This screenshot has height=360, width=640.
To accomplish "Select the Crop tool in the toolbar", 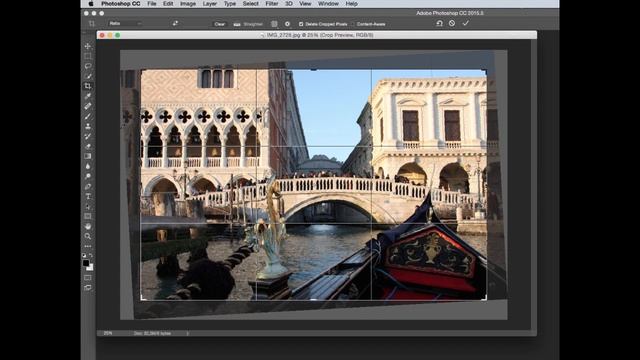I will click(88, 86).
